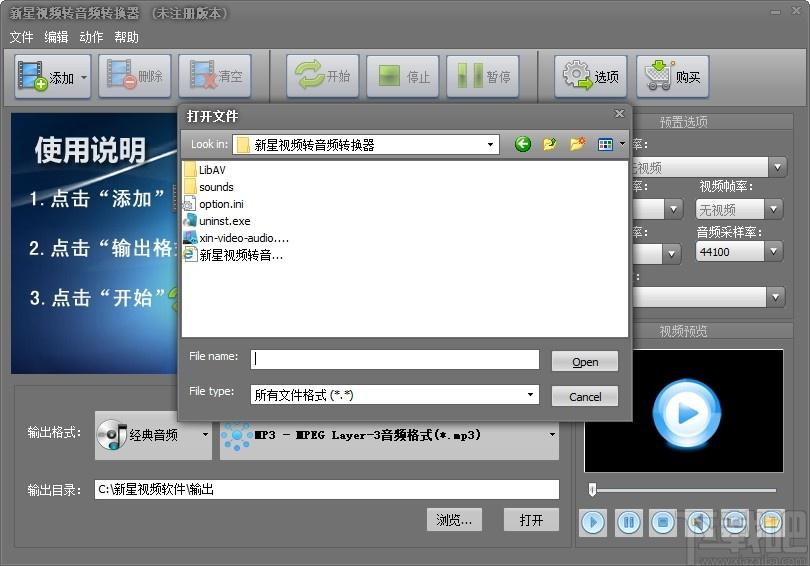Click the Cancel button in dialog

[x=585, y=396]
